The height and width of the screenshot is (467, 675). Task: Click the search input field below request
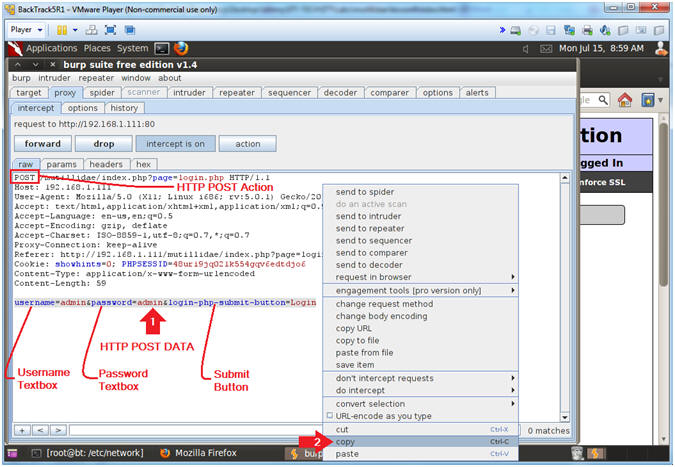tap(196, 430)
